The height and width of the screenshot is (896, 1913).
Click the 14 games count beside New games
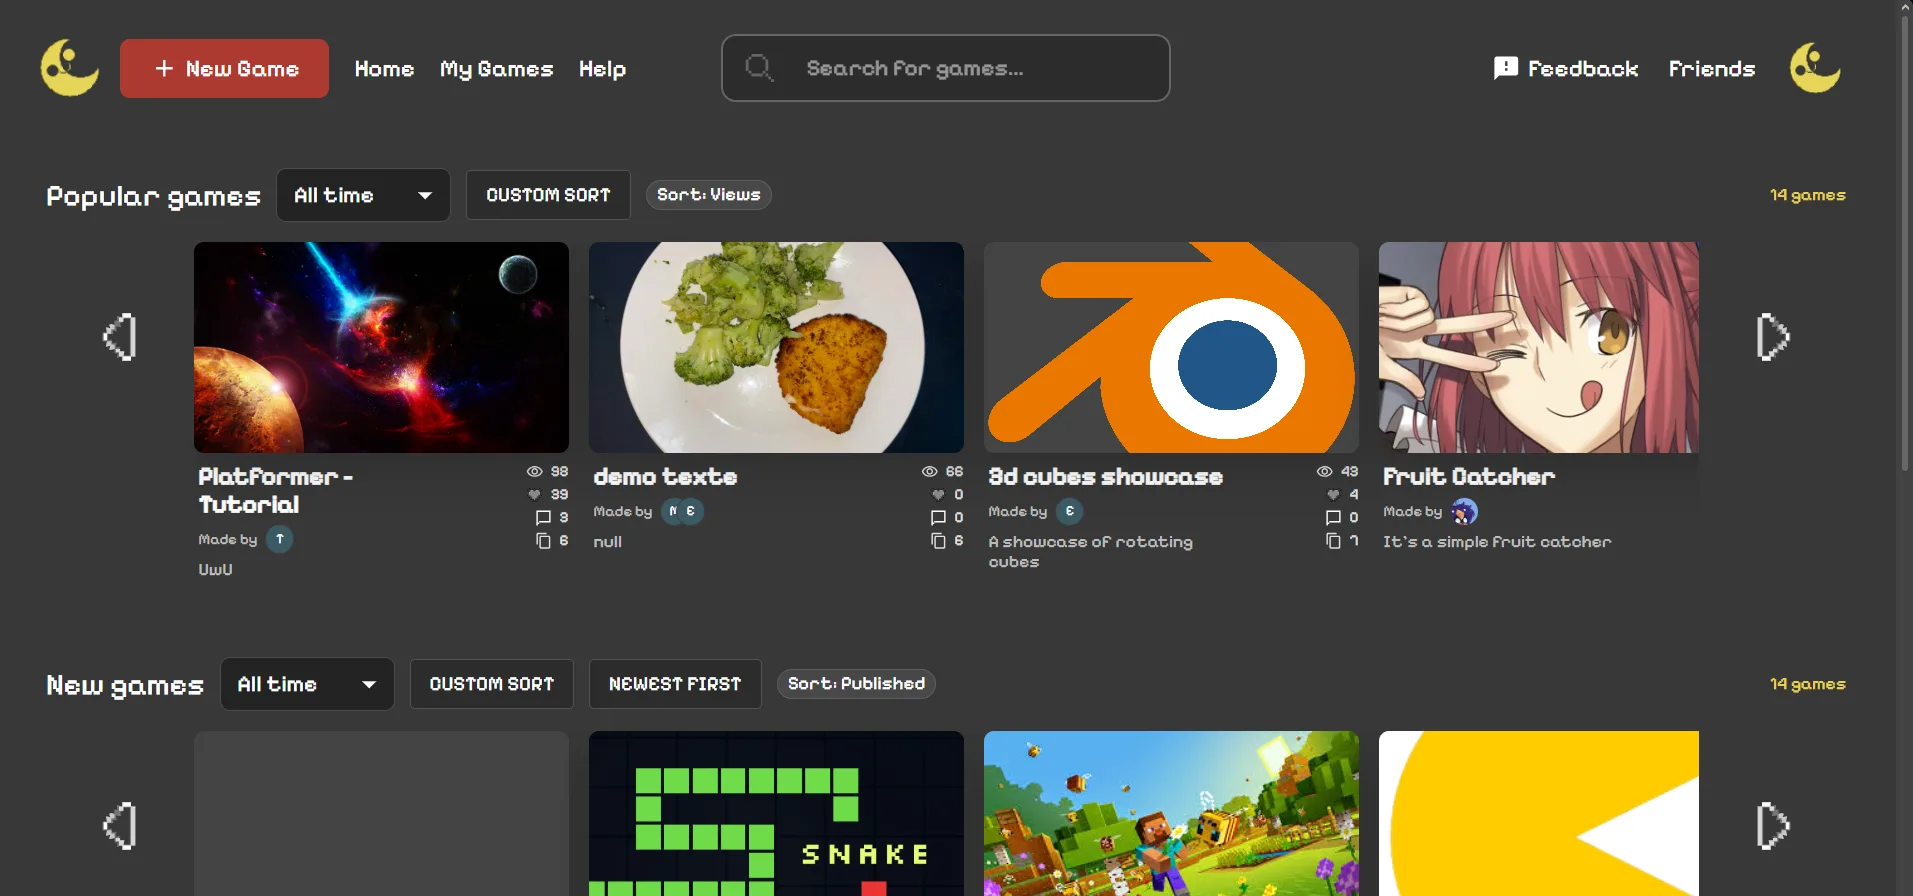[x=1807, y=684]
